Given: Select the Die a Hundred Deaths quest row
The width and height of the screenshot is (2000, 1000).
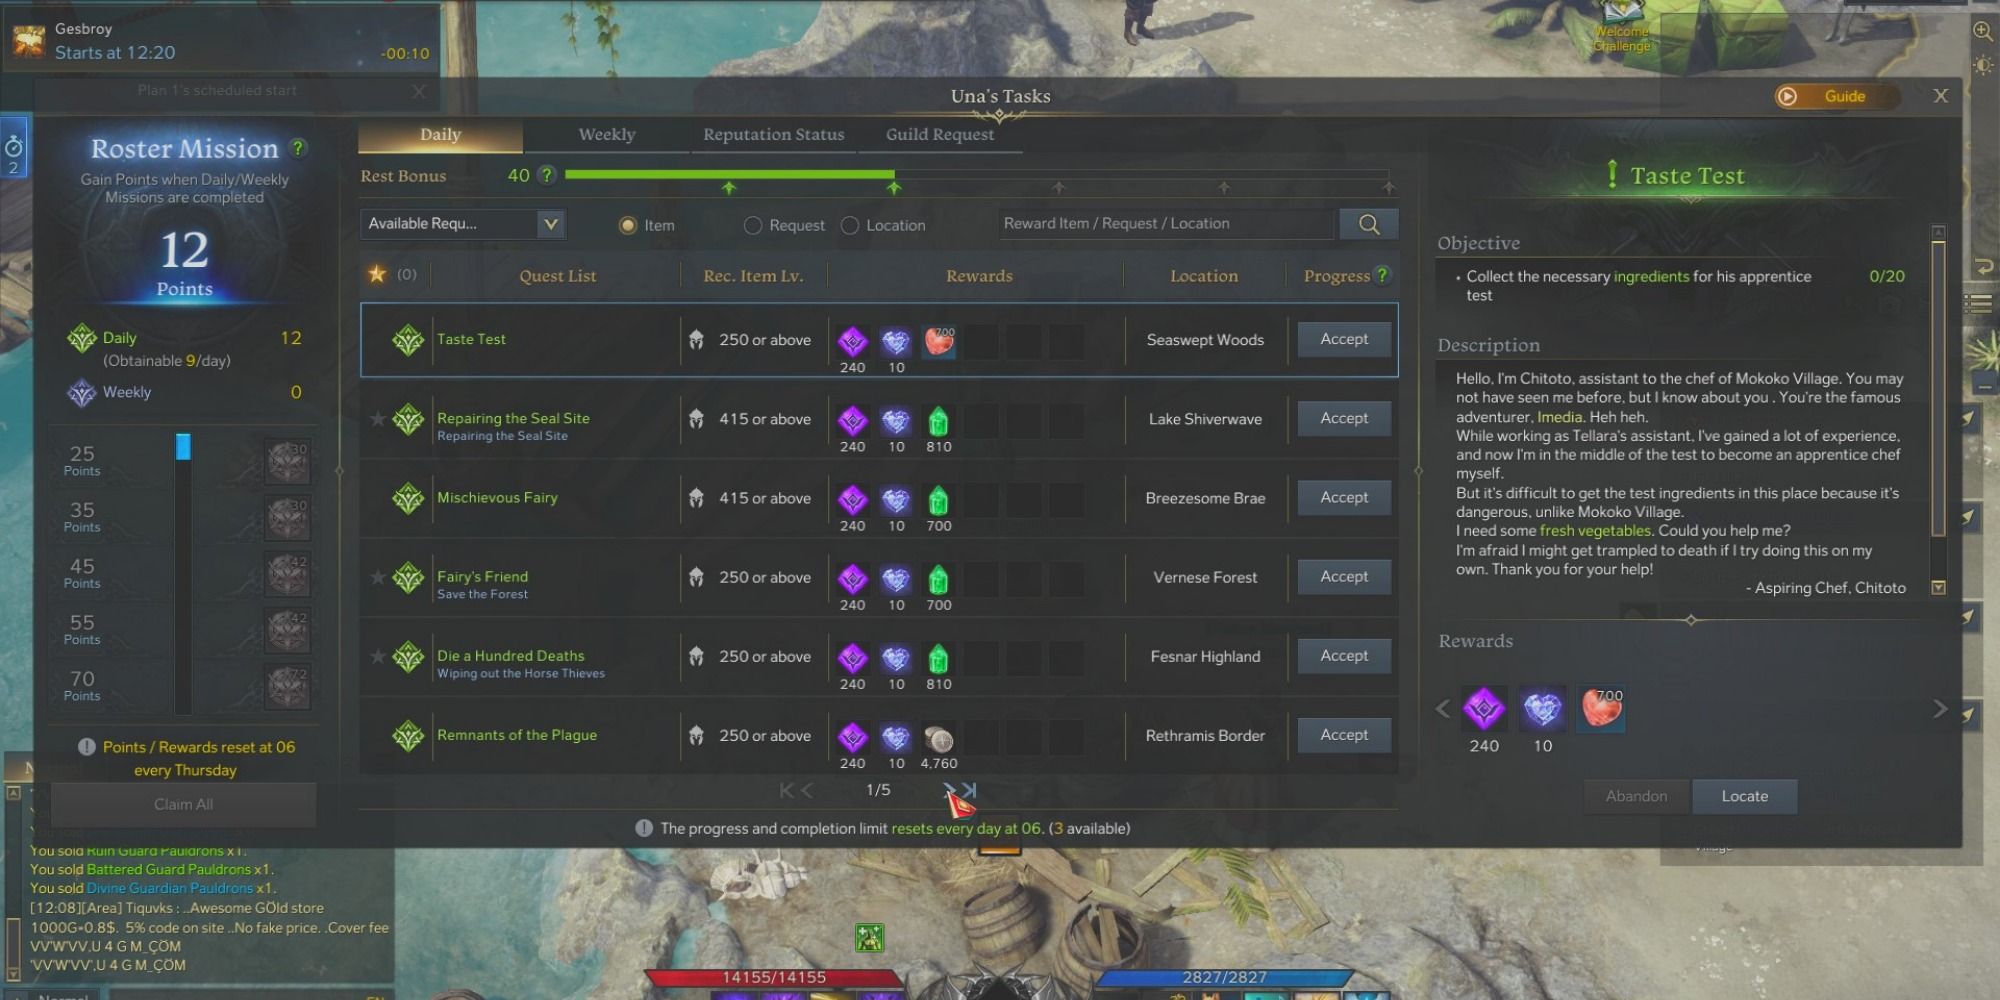Looking at the screenshot, I should coord(879,657).
